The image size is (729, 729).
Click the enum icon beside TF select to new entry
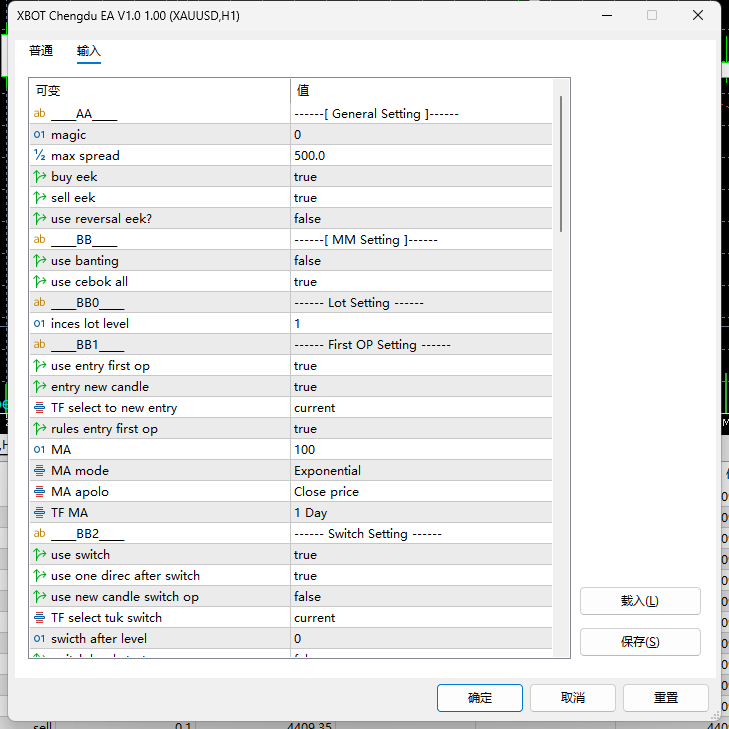pos(40,408)
